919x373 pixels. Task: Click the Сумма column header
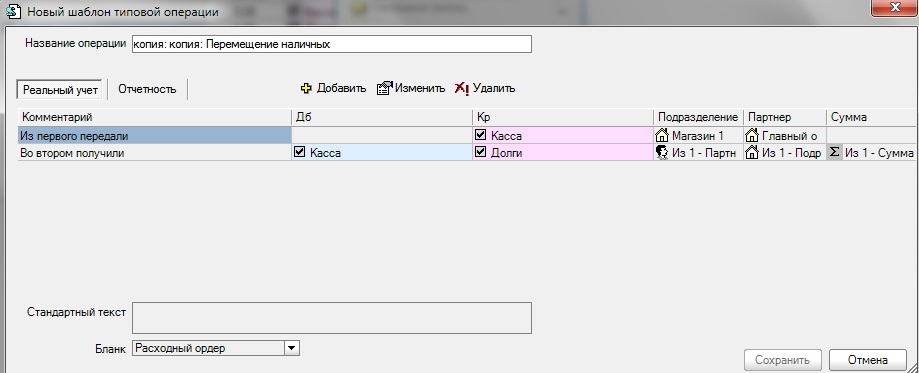pyautogui.click(x=871, y=117)
